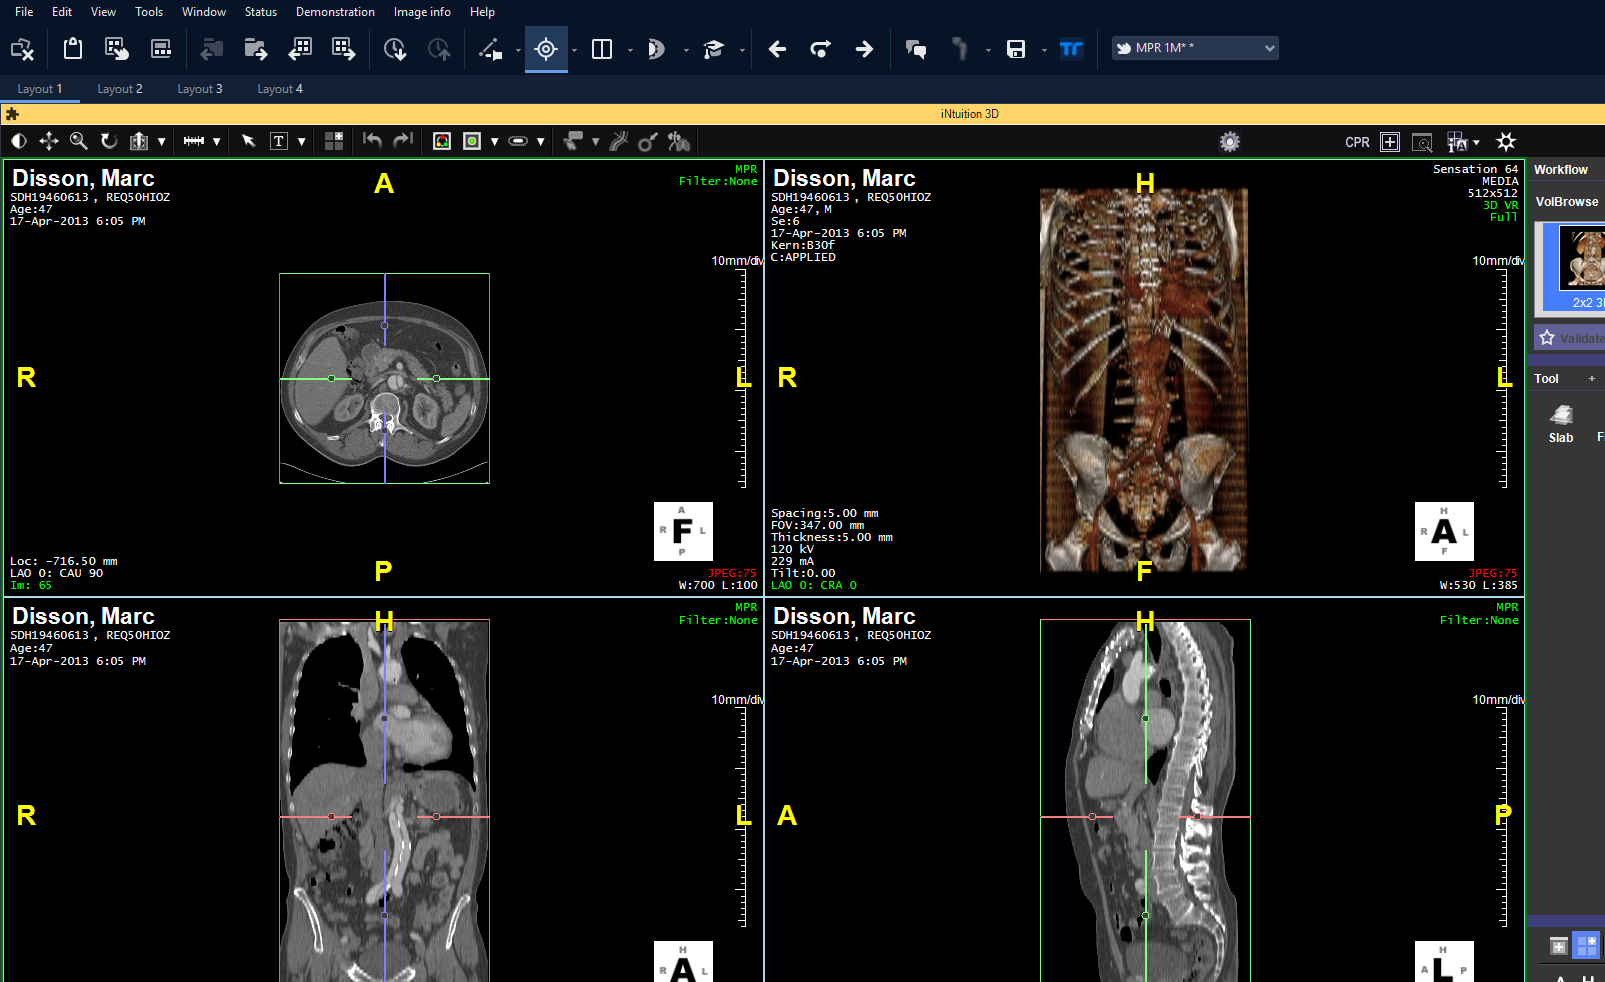Toggle the Validate star button
Screen dimensions: 1605x982
tap(1569, 338)
